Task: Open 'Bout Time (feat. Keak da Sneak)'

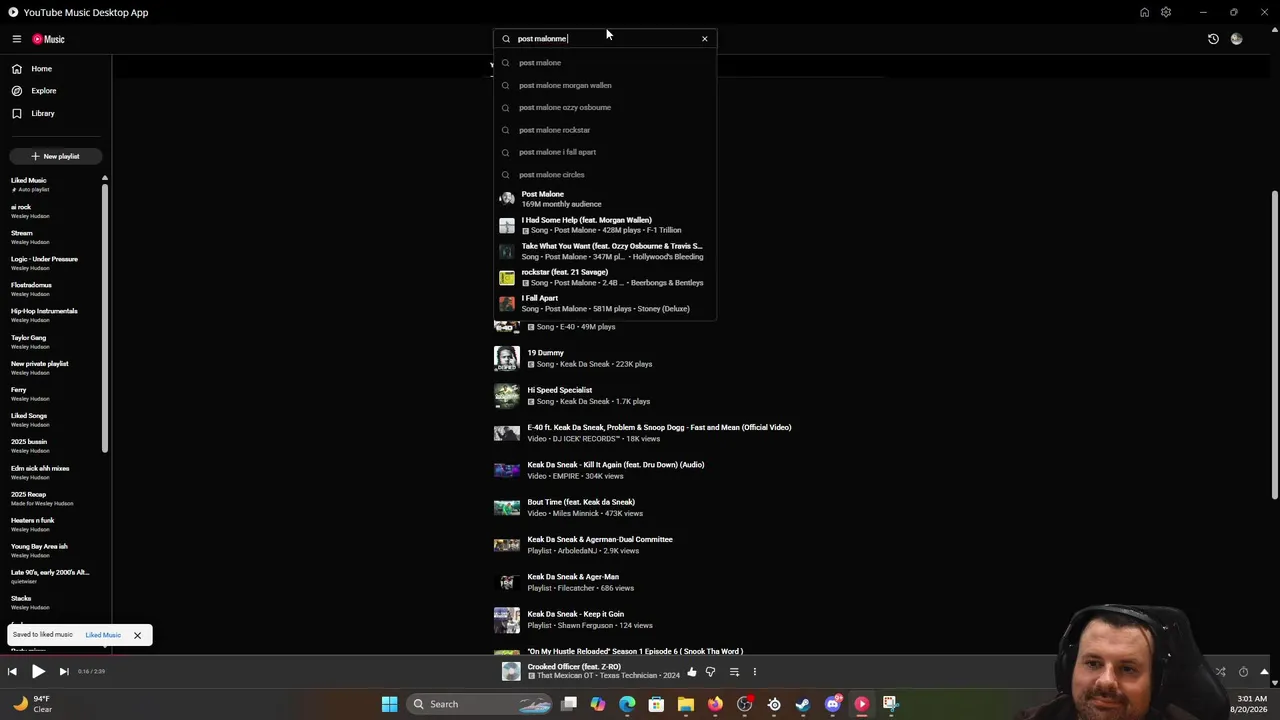Action: [x=581, y=502]
